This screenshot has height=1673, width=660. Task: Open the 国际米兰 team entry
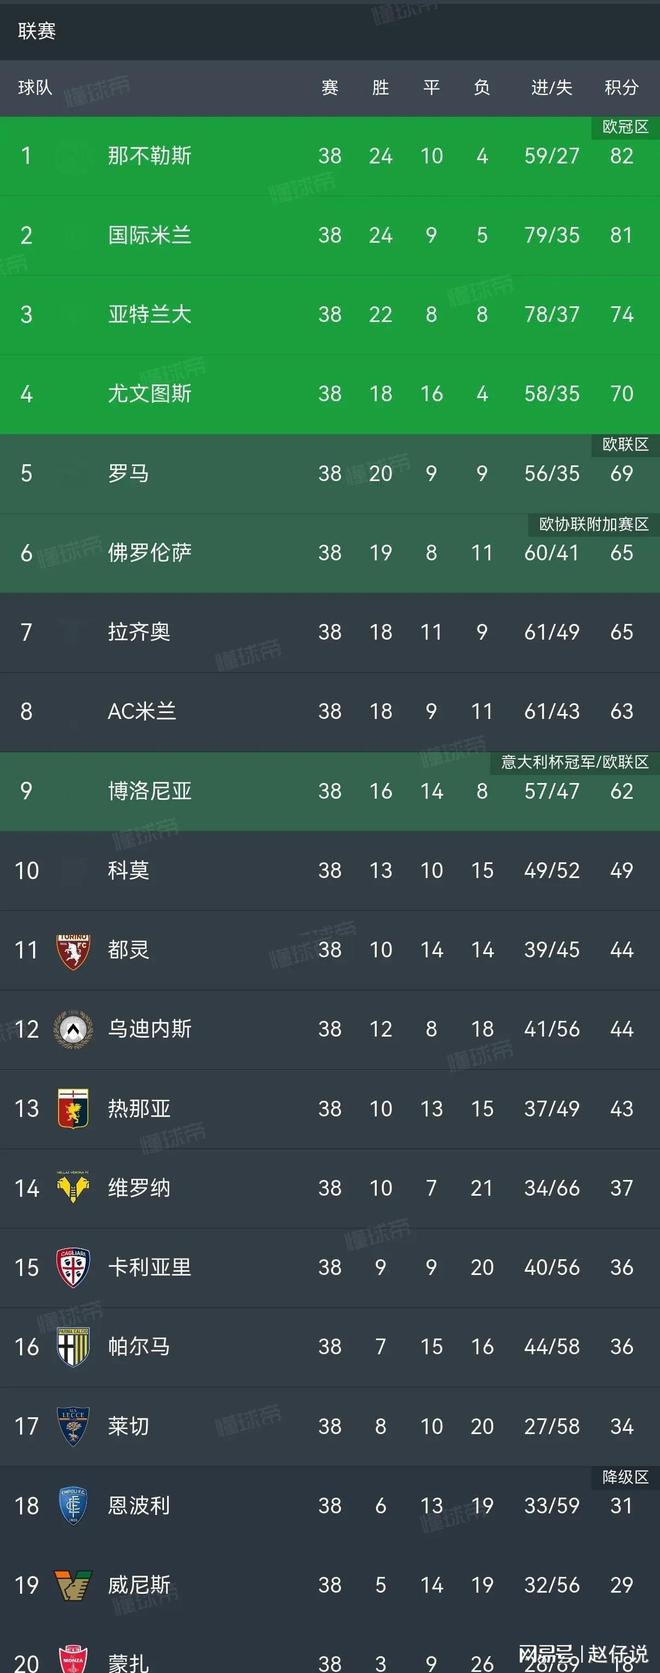150,235
